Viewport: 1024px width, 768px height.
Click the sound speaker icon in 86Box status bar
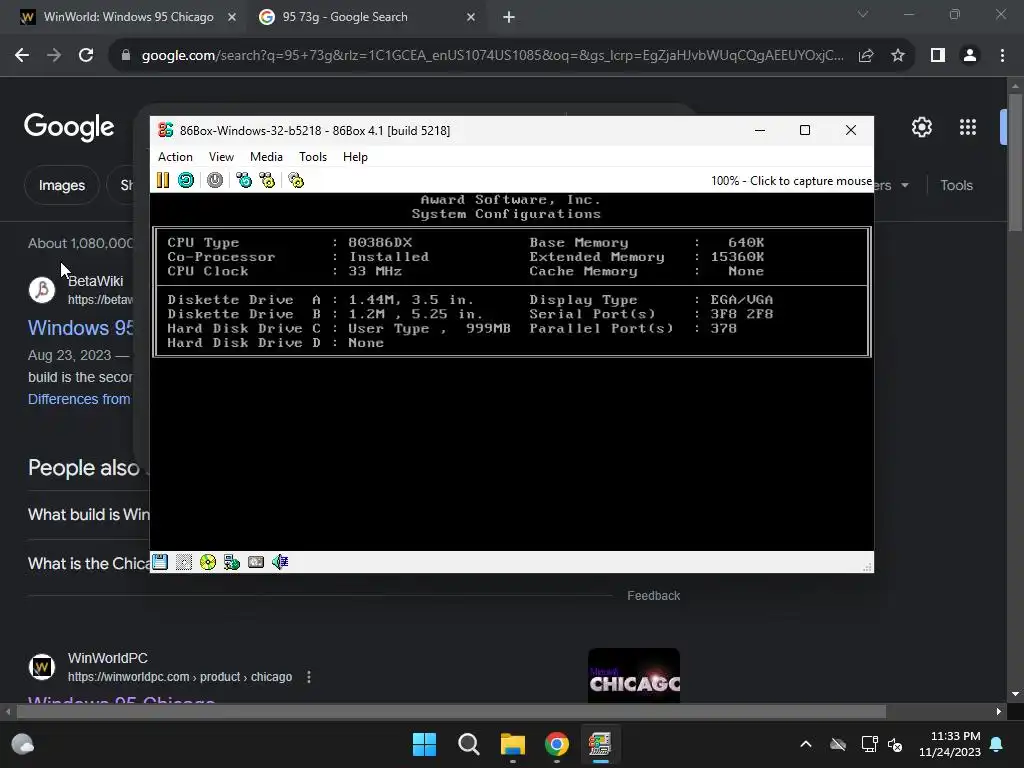coord(280,562)
